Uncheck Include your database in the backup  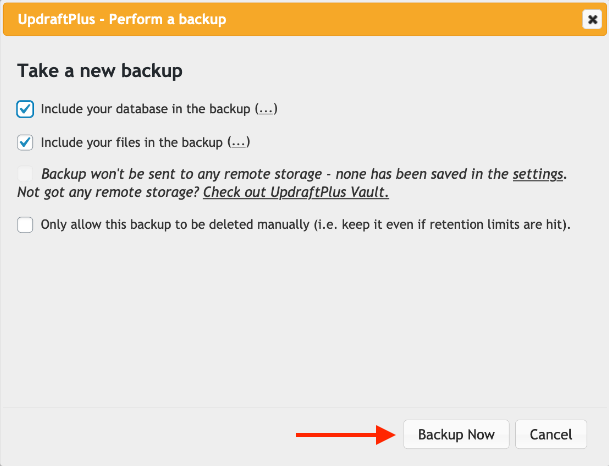pyautogui.click(x=26, y=109)
